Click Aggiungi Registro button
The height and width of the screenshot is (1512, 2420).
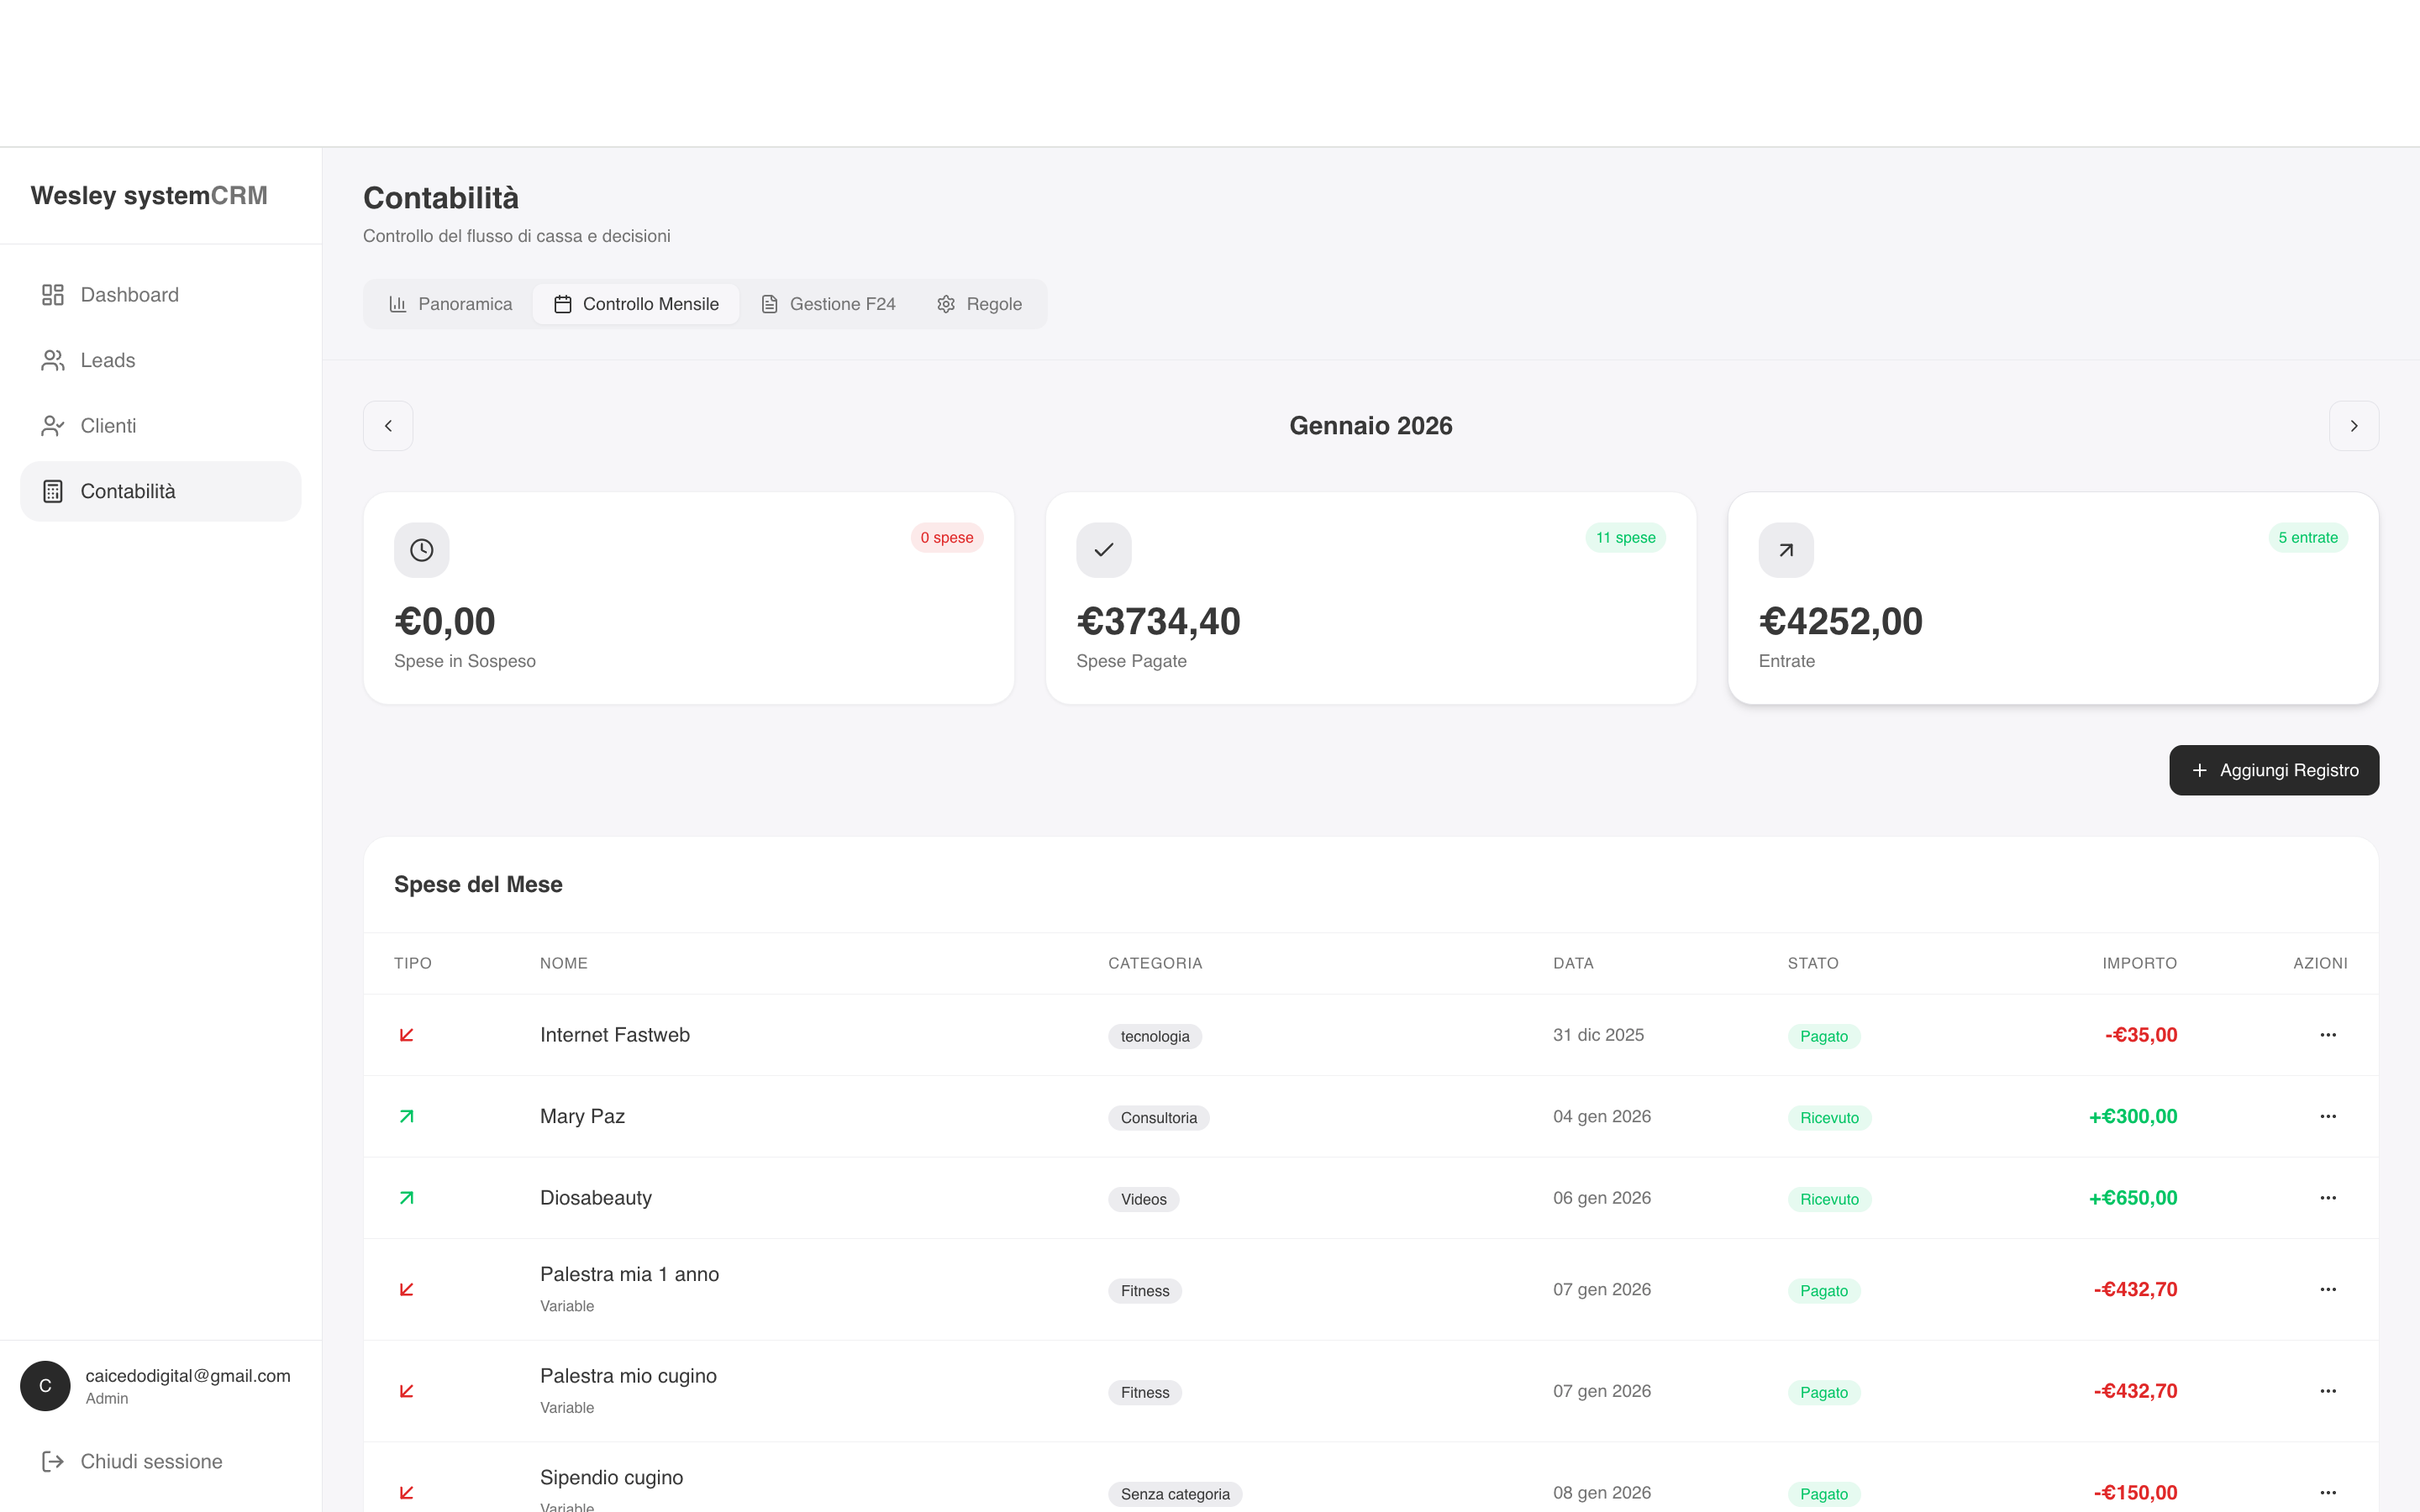[x=2274, y=770]
